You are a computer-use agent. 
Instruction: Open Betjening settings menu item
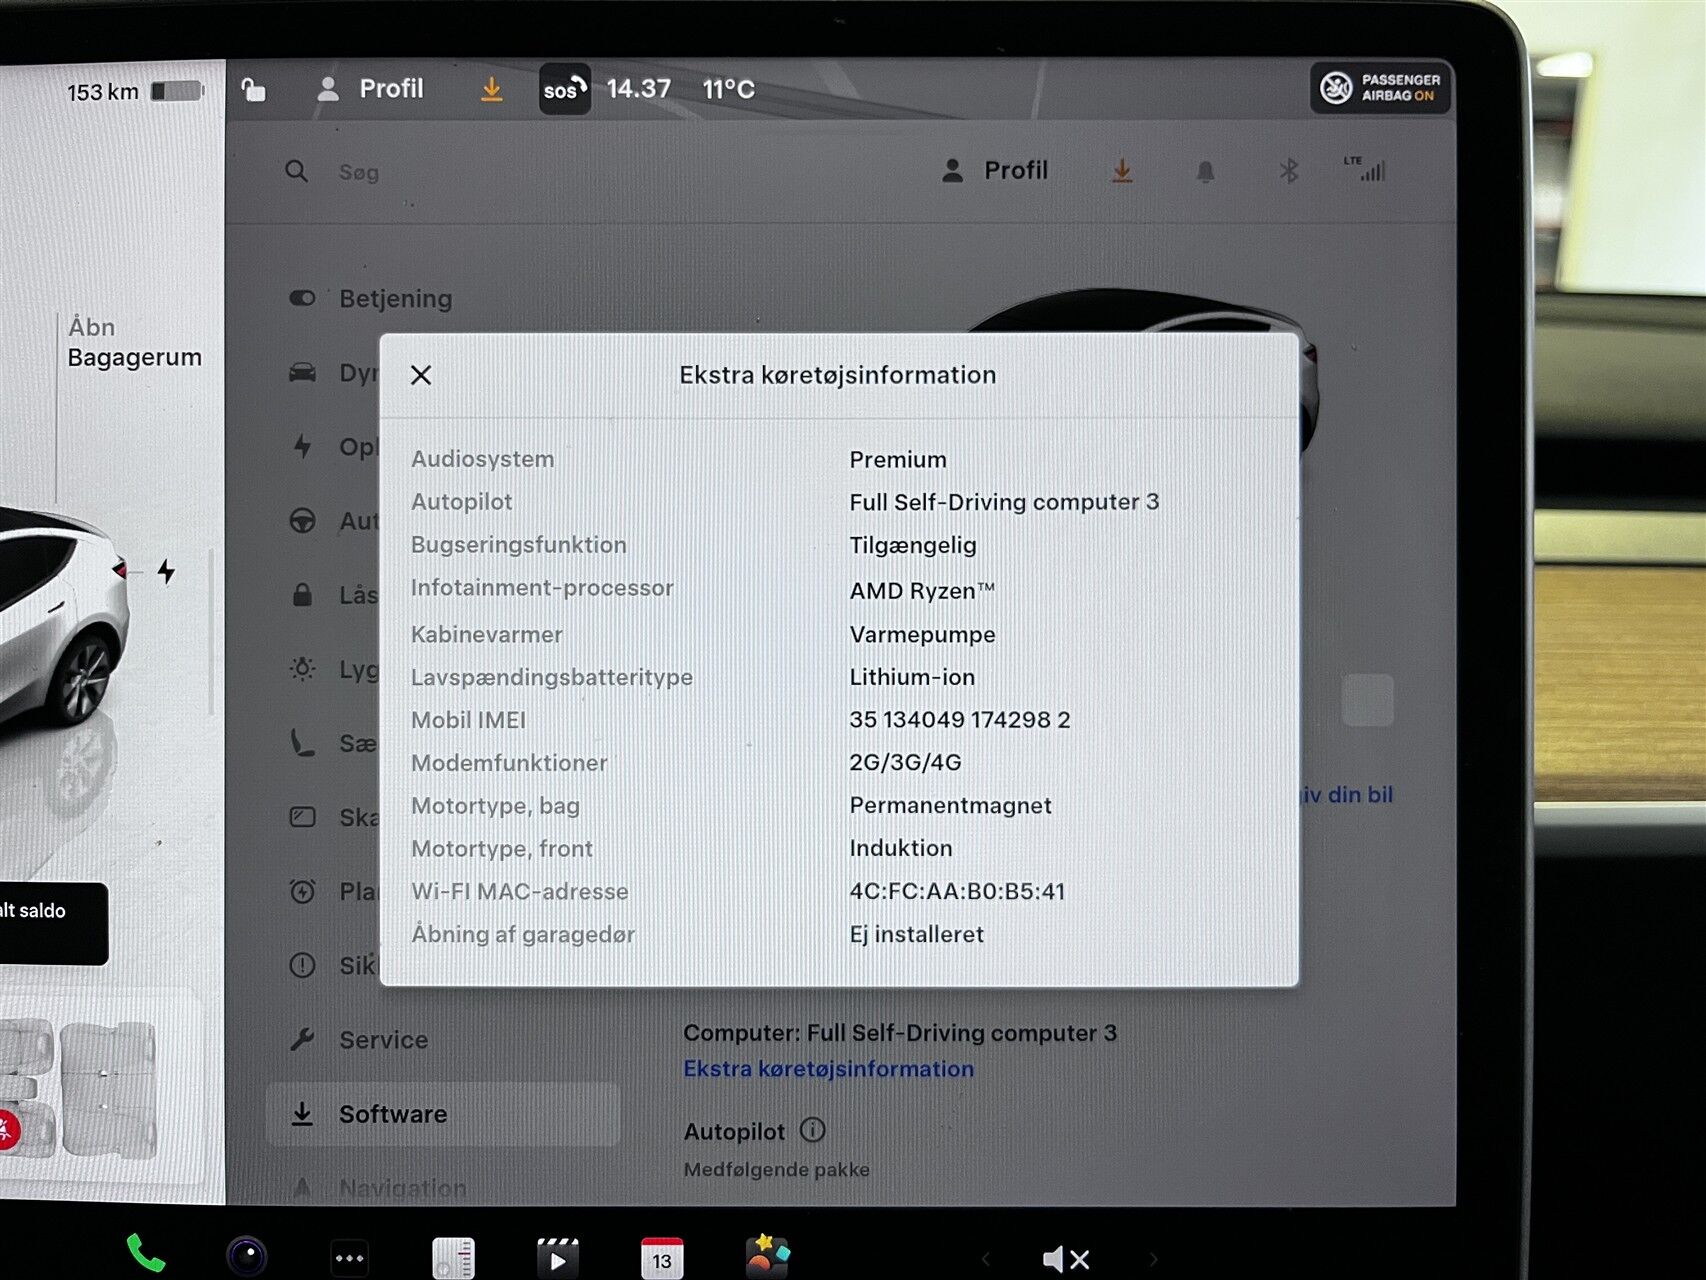tap(395, 298)
